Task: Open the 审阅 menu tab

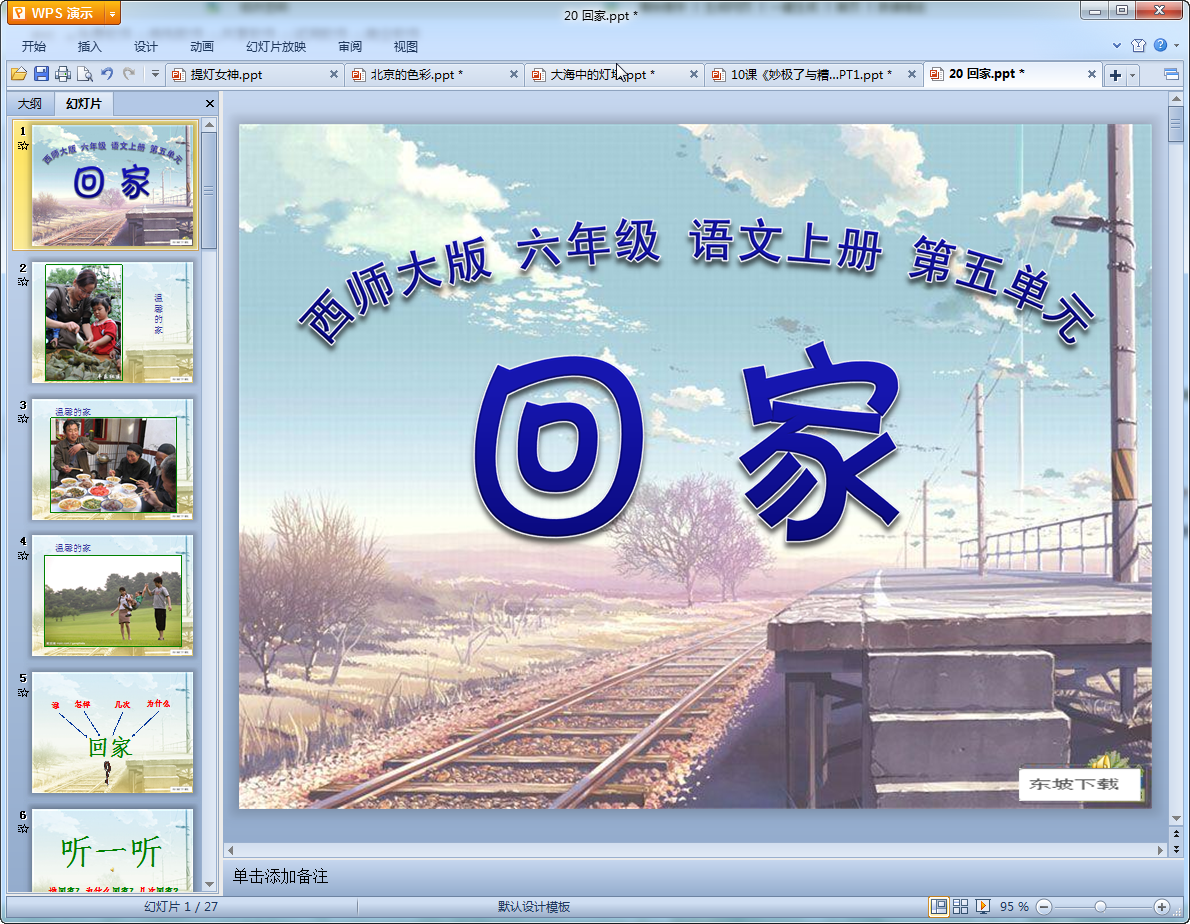Action: [350, 46]
